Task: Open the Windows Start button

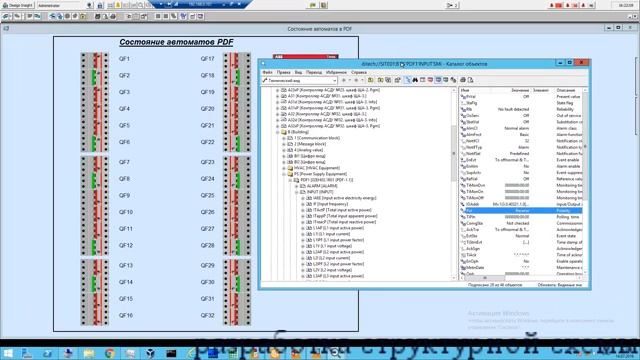Action: [8, 353]
